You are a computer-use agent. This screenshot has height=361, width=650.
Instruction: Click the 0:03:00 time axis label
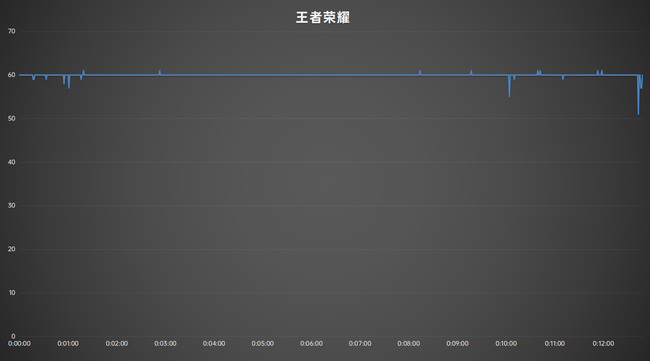point(165,344)
